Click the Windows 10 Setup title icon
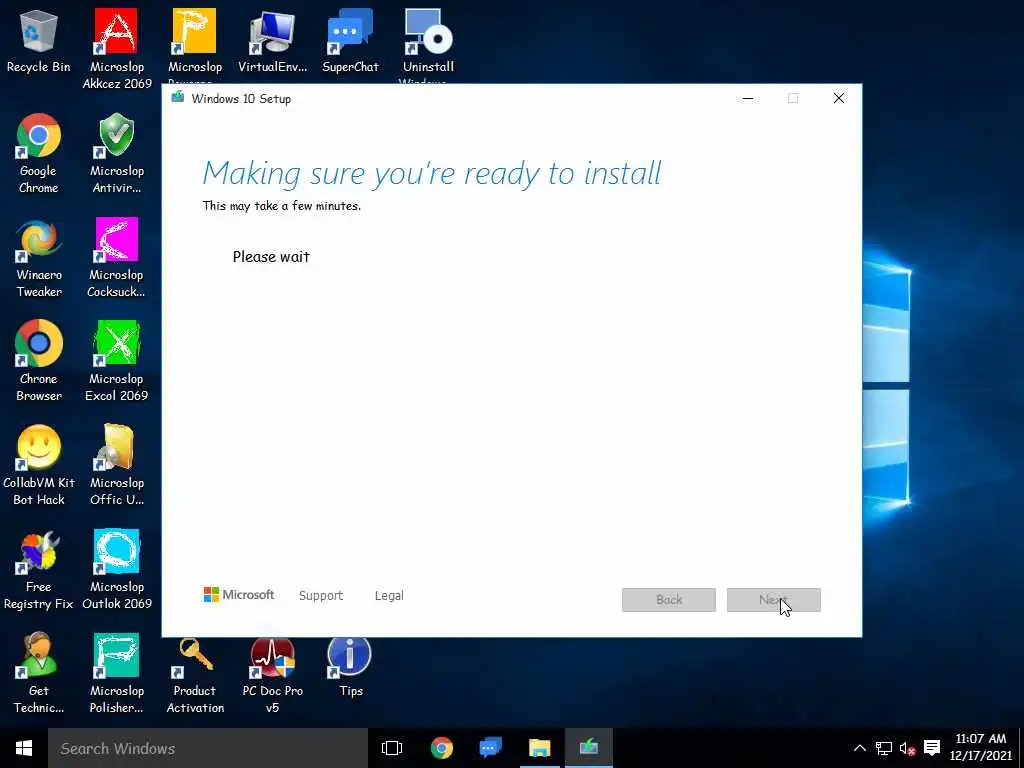The width and height of the screenshot is (1024, 768). click(177, 98)
